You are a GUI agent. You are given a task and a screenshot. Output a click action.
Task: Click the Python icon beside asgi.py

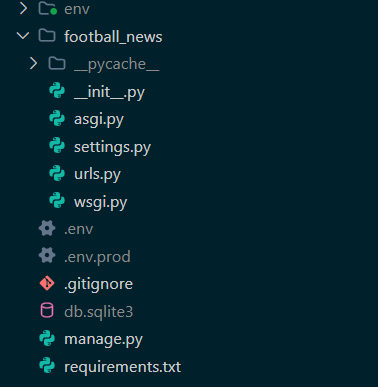pyautogui.click(x=57, y=118)
